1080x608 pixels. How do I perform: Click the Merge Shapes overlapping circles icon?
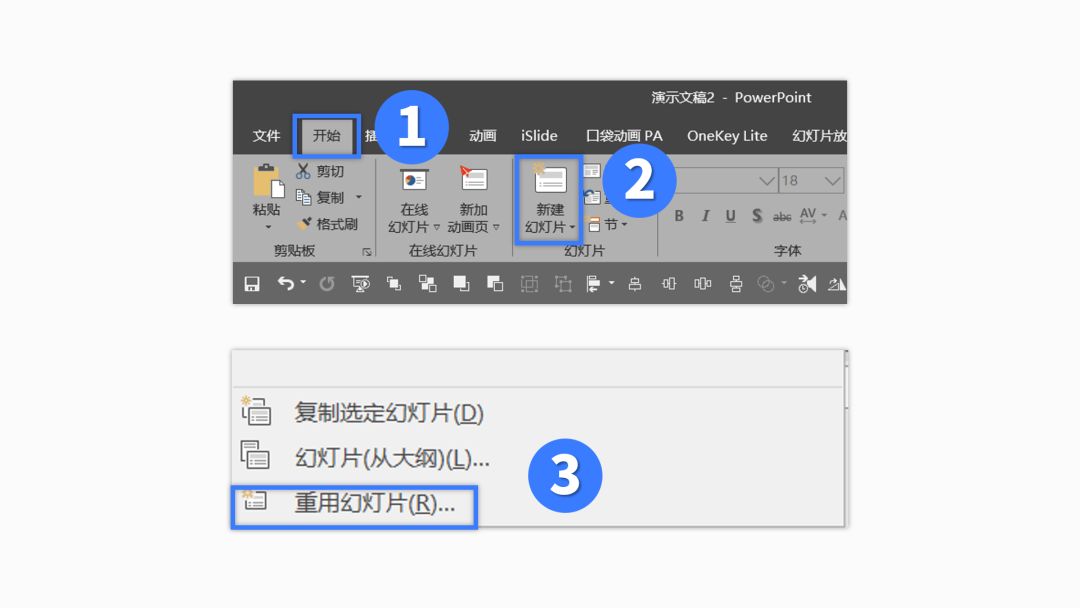765,284
